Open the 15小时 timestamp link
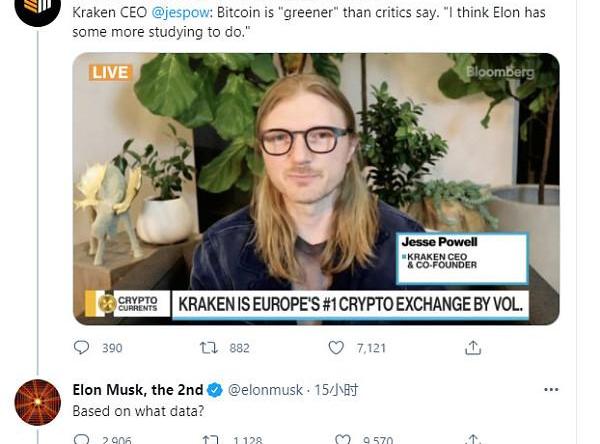 [x=336, y=390]
